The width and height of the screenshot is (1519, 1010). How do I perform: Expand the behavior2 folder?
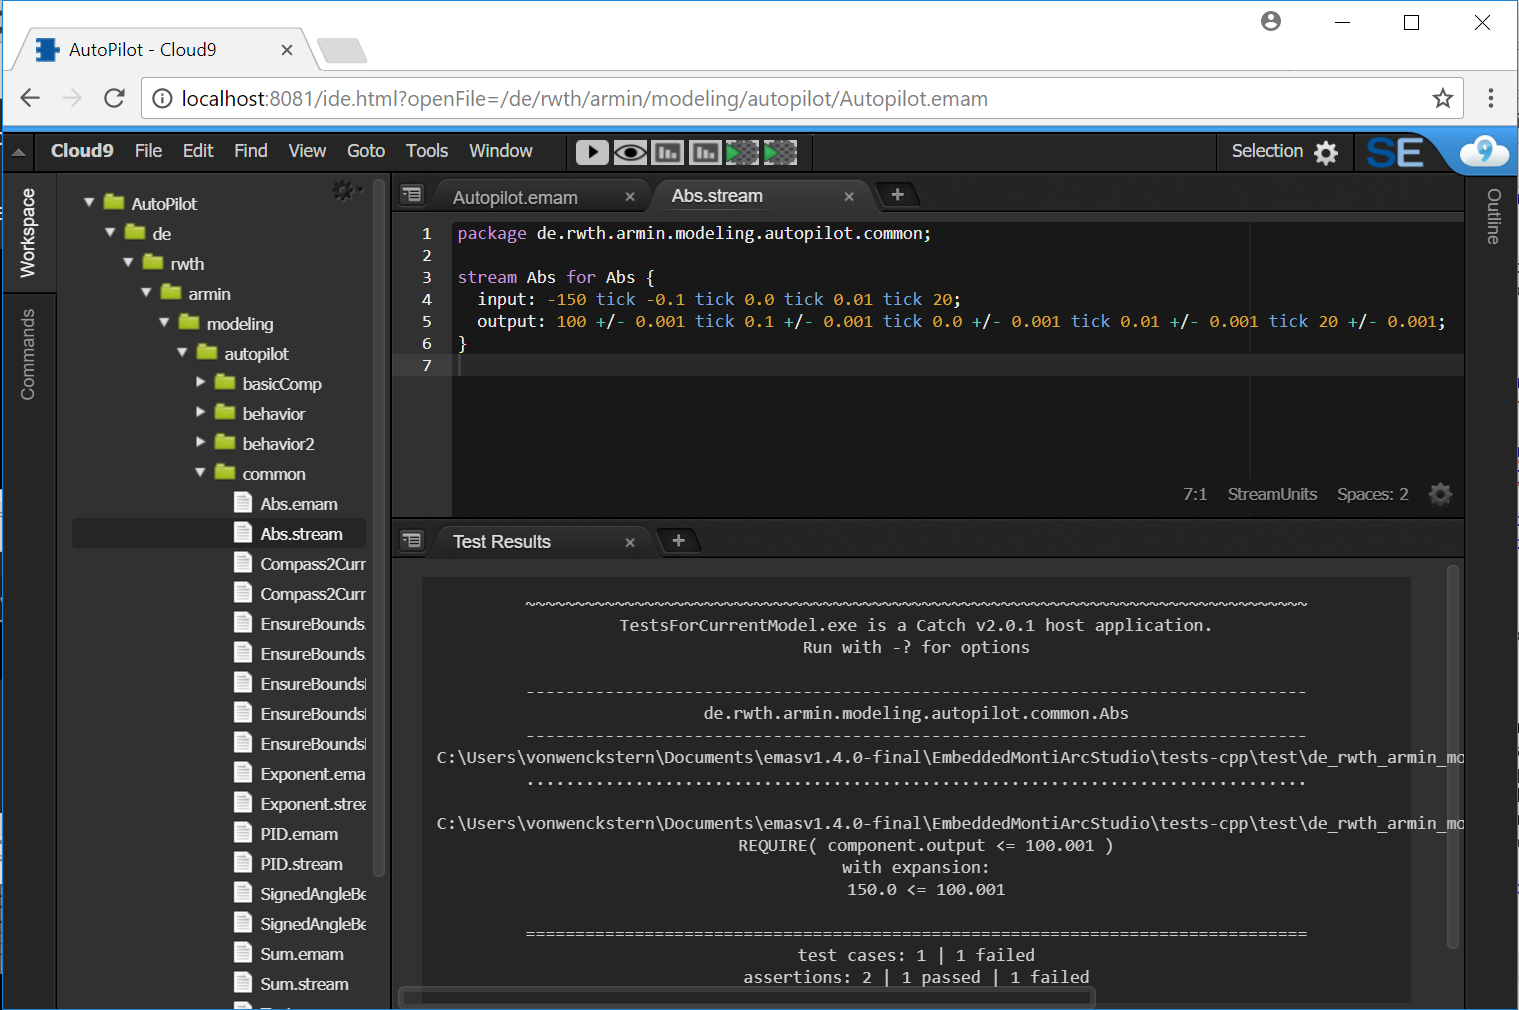click(201, 442)
